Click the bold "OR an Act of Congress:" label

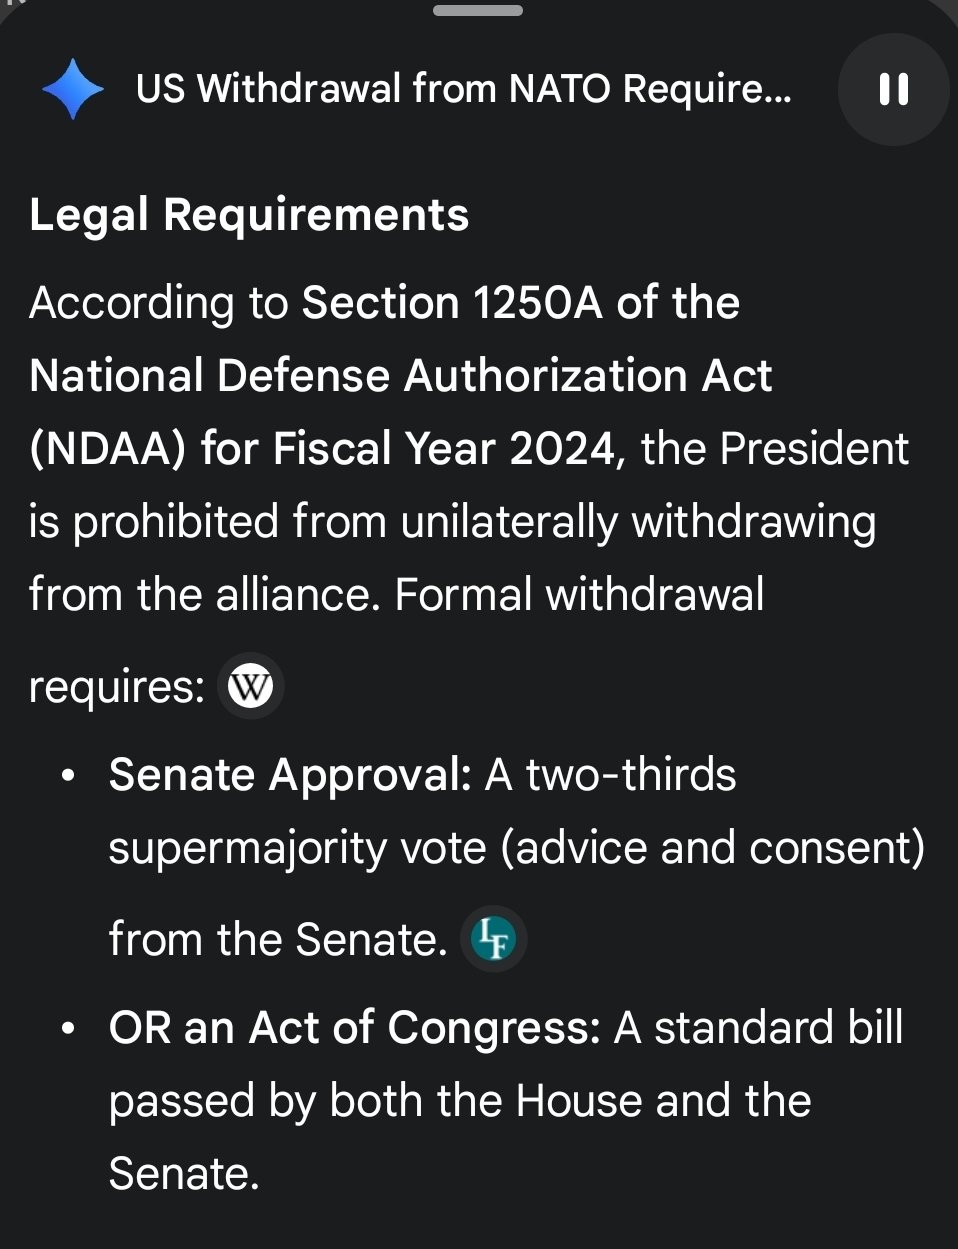[x=354, y=1028]
